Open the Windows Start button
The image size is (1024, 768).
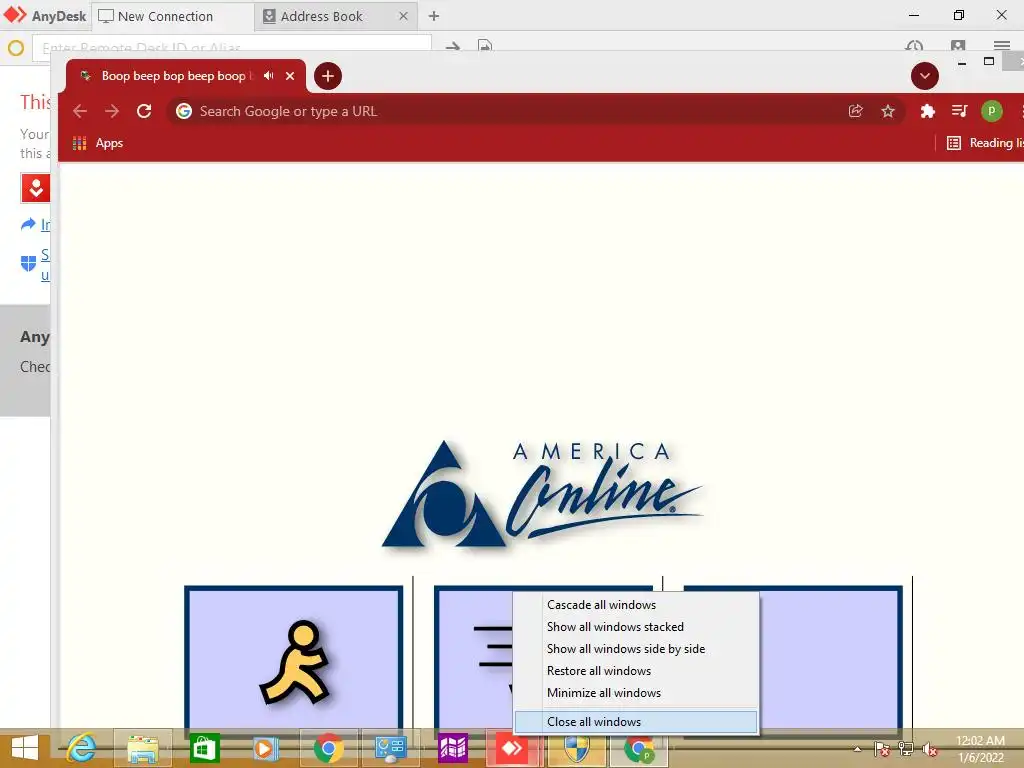[x=25, y=748]
